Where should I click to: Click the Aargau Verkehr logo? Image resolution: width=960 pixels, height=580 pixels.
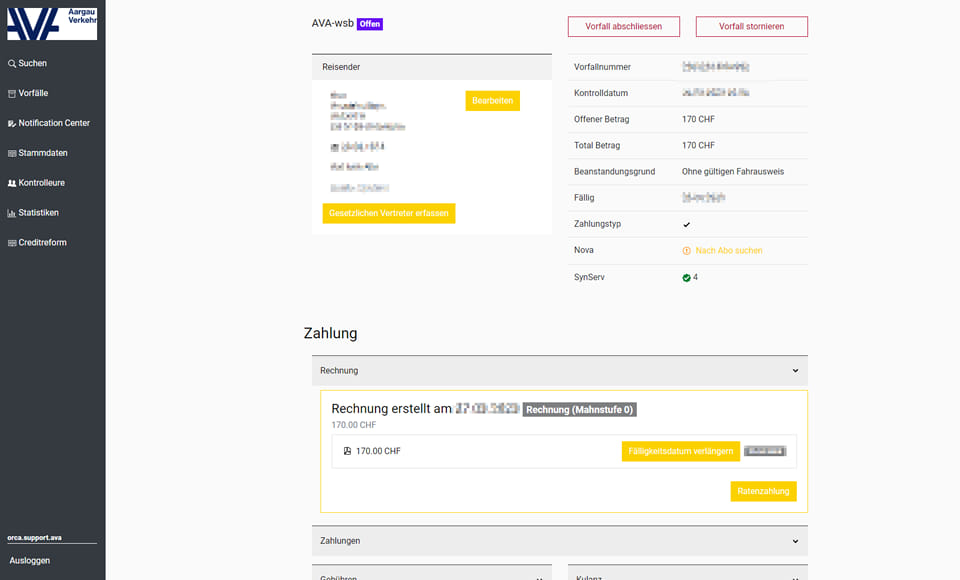52,21
